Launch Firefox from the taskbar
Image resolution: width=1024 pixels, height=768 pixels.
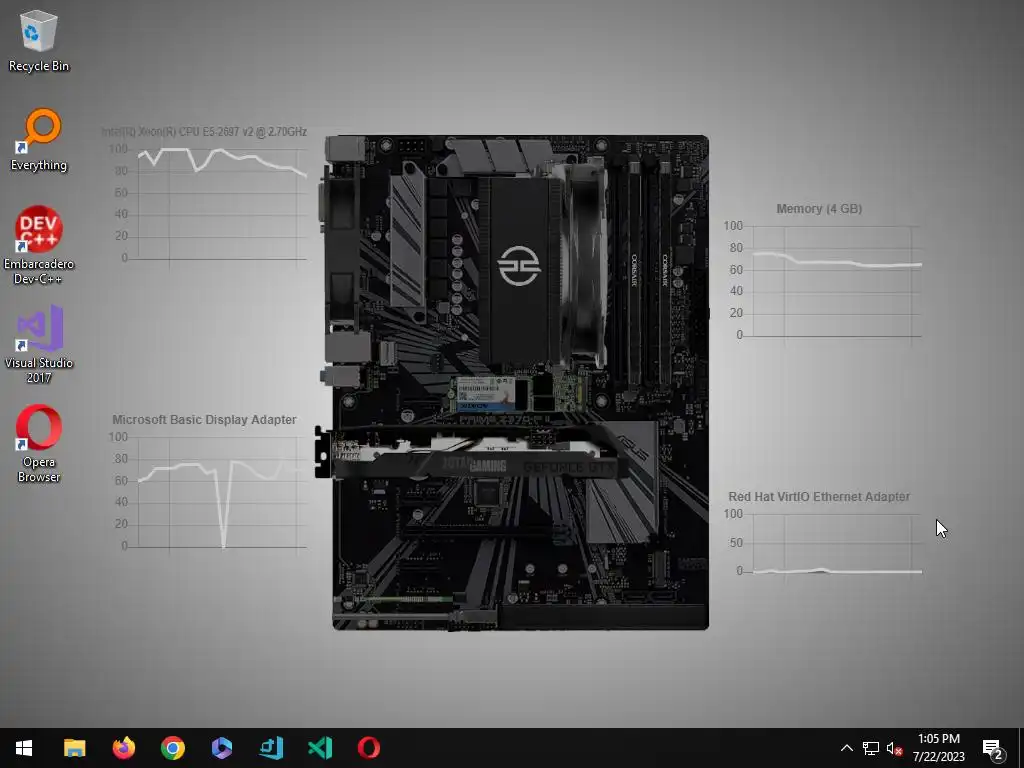click(123, 748)
